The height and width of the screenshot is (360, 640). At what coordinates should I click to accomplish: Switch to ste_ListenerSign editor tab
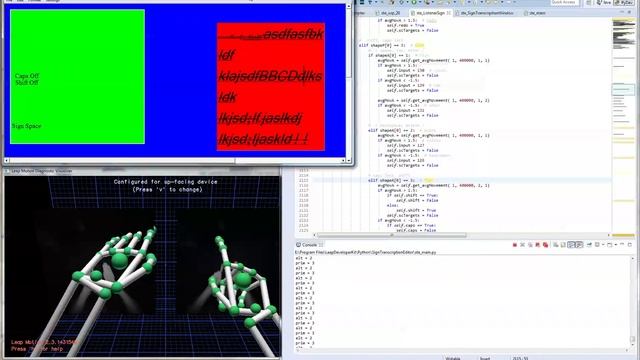(x=430, y=13)
